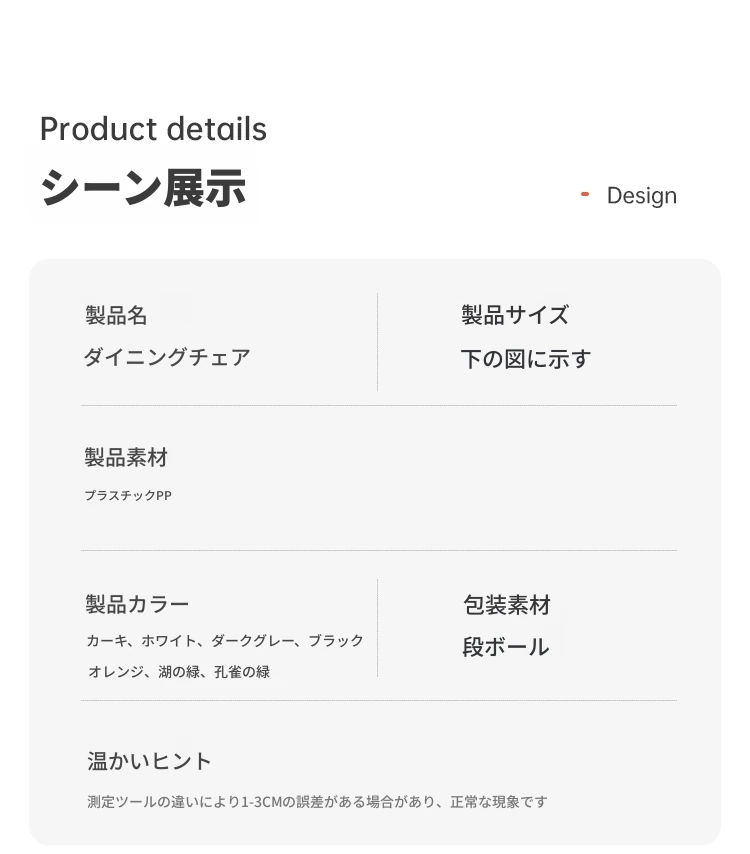The width and height of the screenshot is (750, 854).
Task: Click the プラスチックPP material text
Action: (x=128, y=496)
